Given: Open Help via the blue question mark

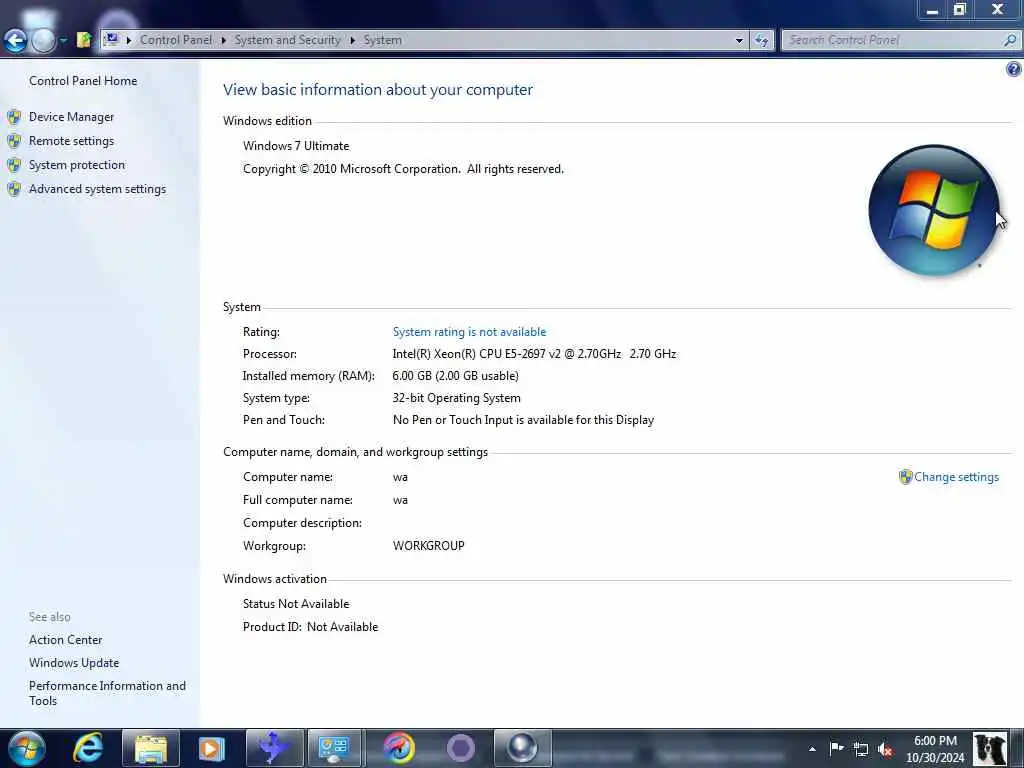Looking at the screenshot, I should tap(1014, 69).
